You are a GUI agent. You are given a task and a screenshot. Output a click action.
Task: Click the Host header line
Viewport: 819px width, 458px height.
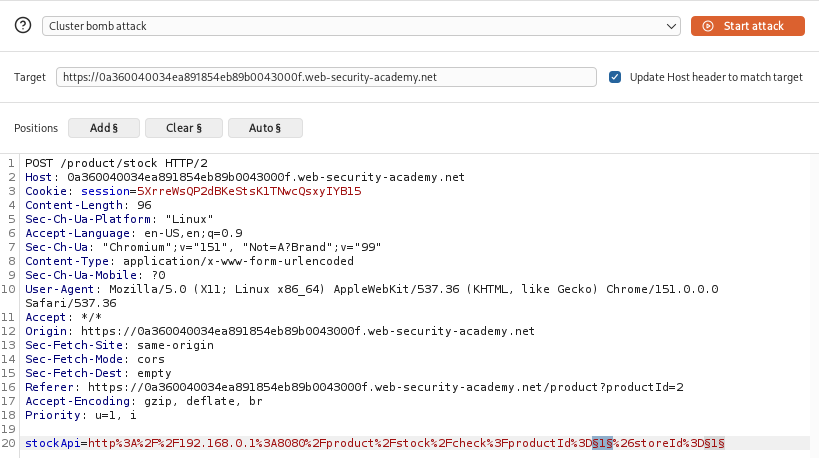[x=245, y=178]
